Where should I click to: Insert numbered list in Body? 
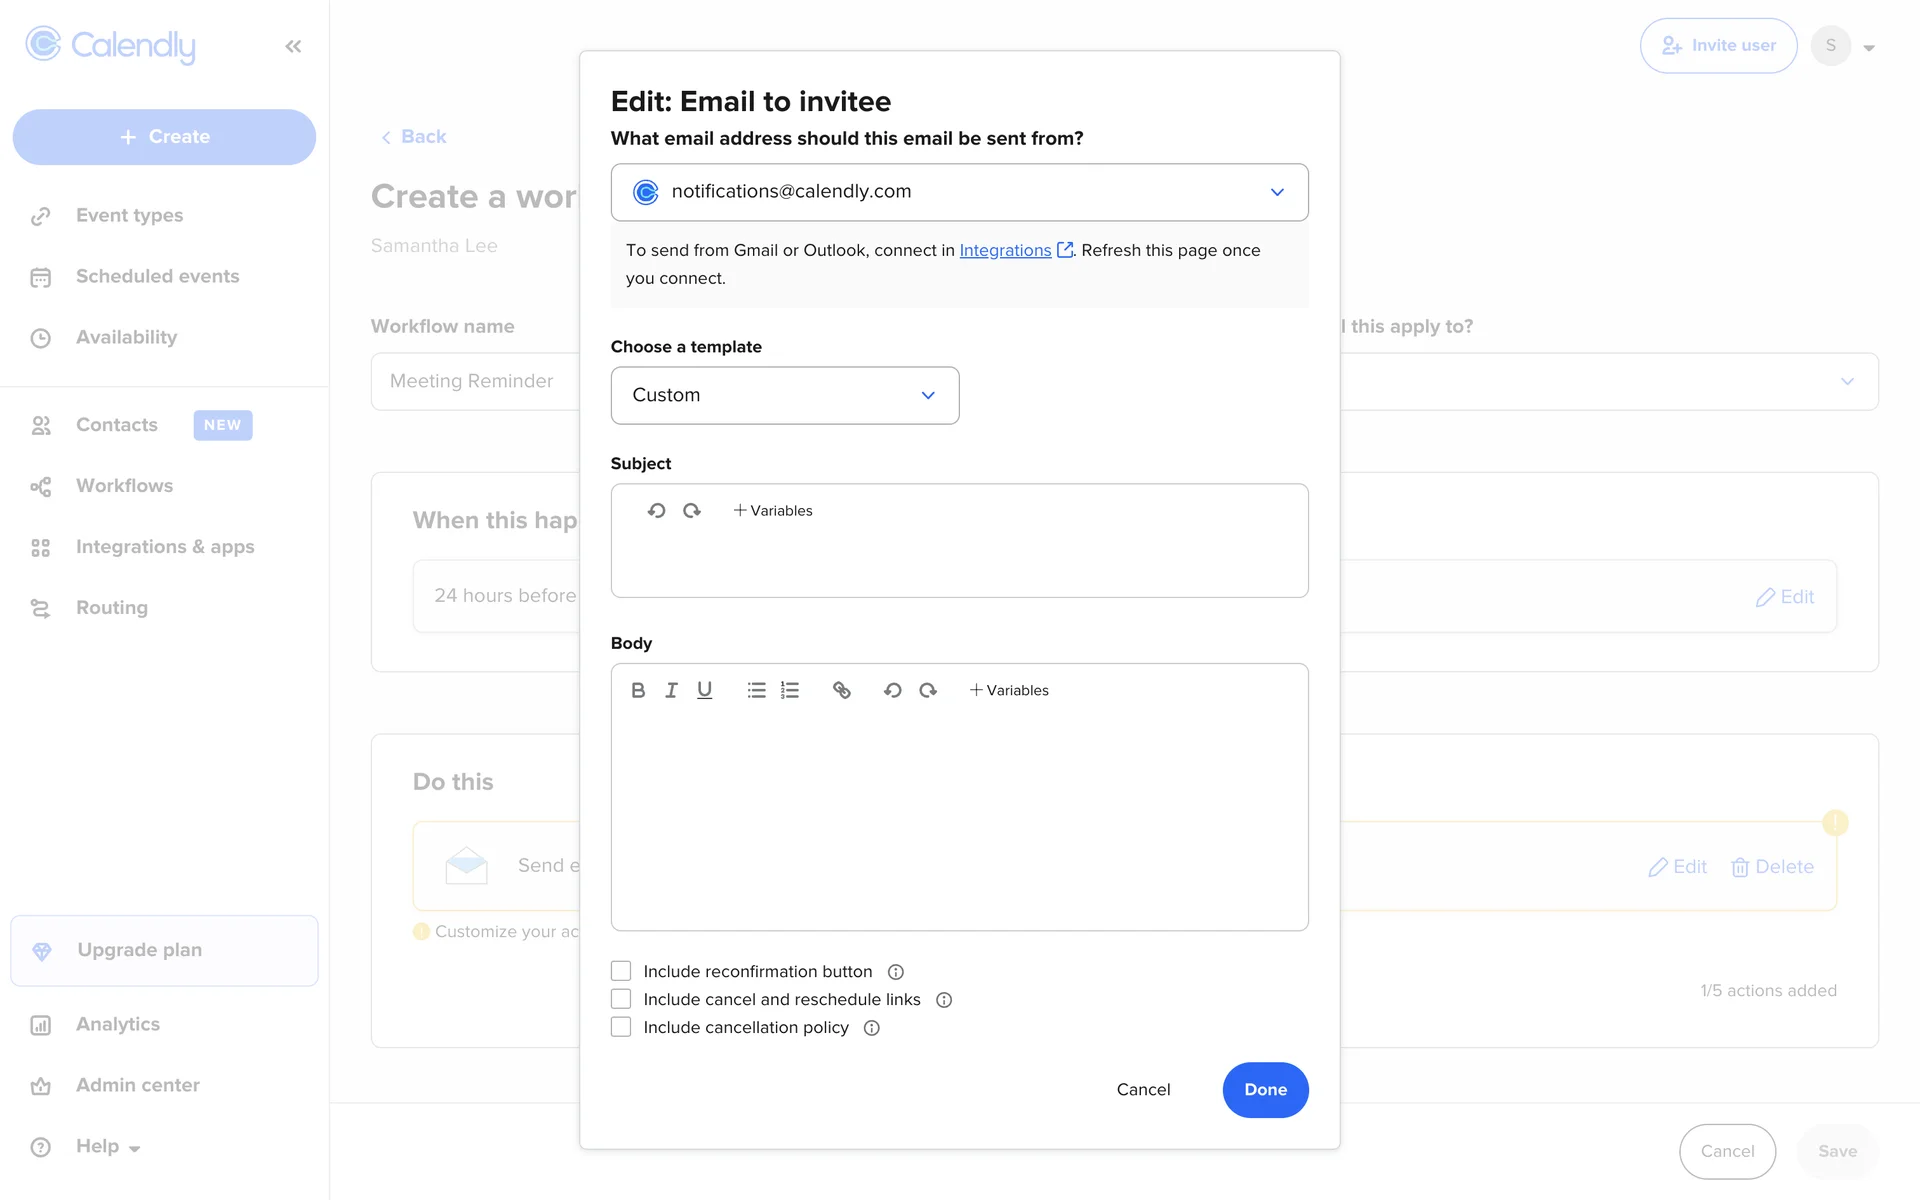(790, 690)
